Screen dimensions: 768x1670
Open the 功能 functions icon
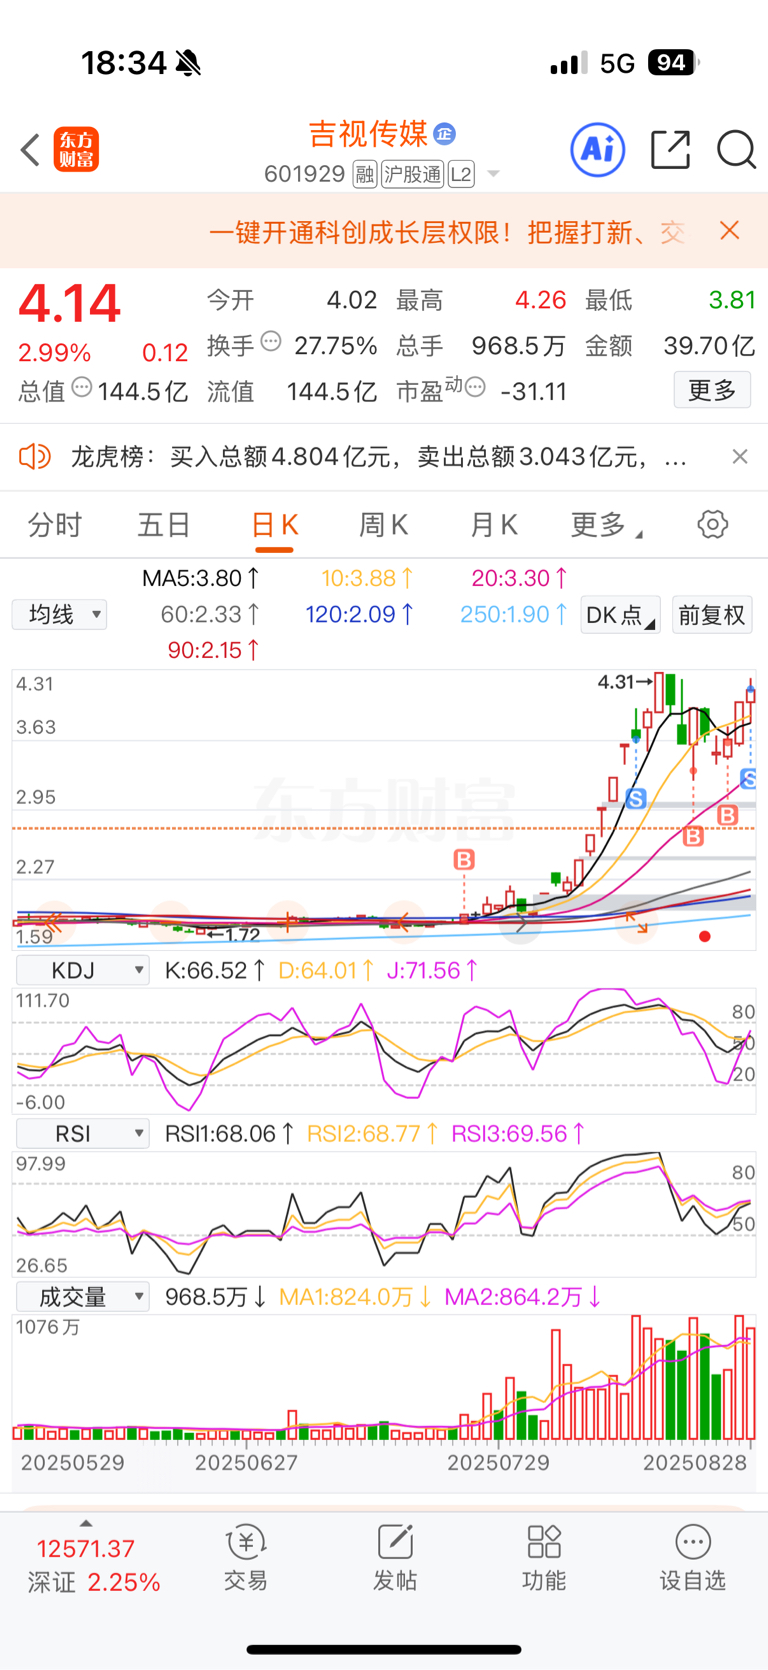click(x=544, y=1557)
